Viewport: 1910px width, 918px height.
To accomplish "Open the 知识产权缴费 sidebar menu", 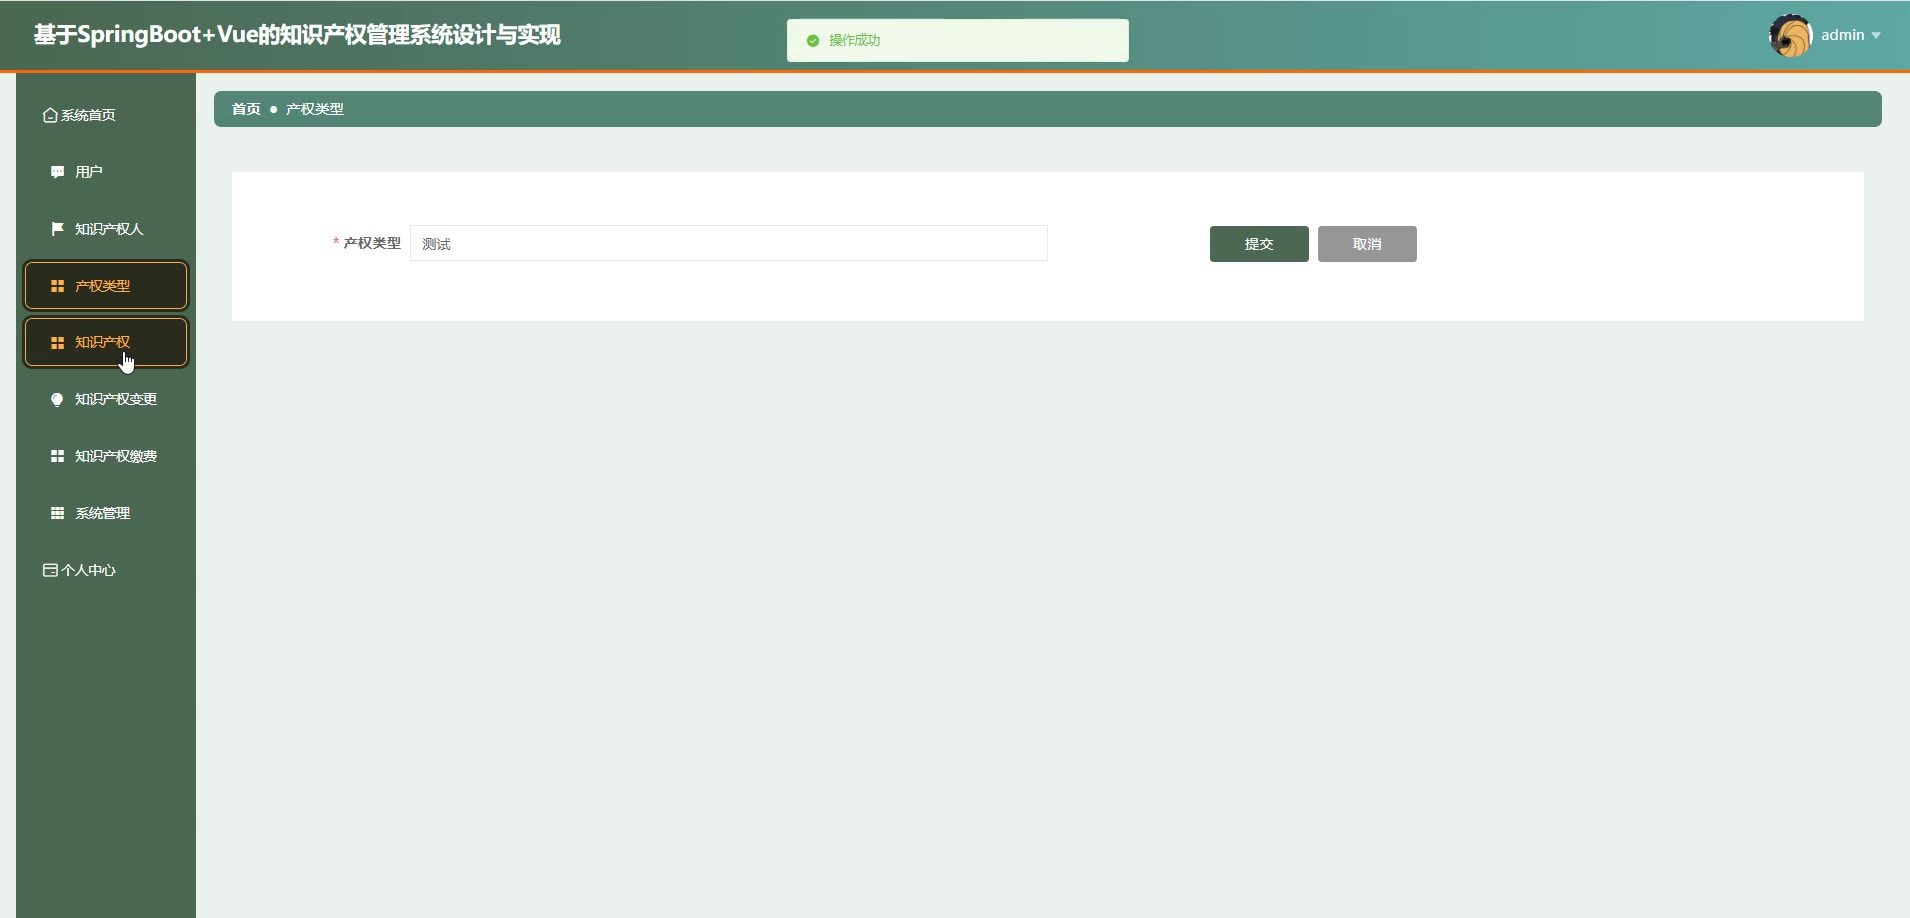I will [106, 456].
